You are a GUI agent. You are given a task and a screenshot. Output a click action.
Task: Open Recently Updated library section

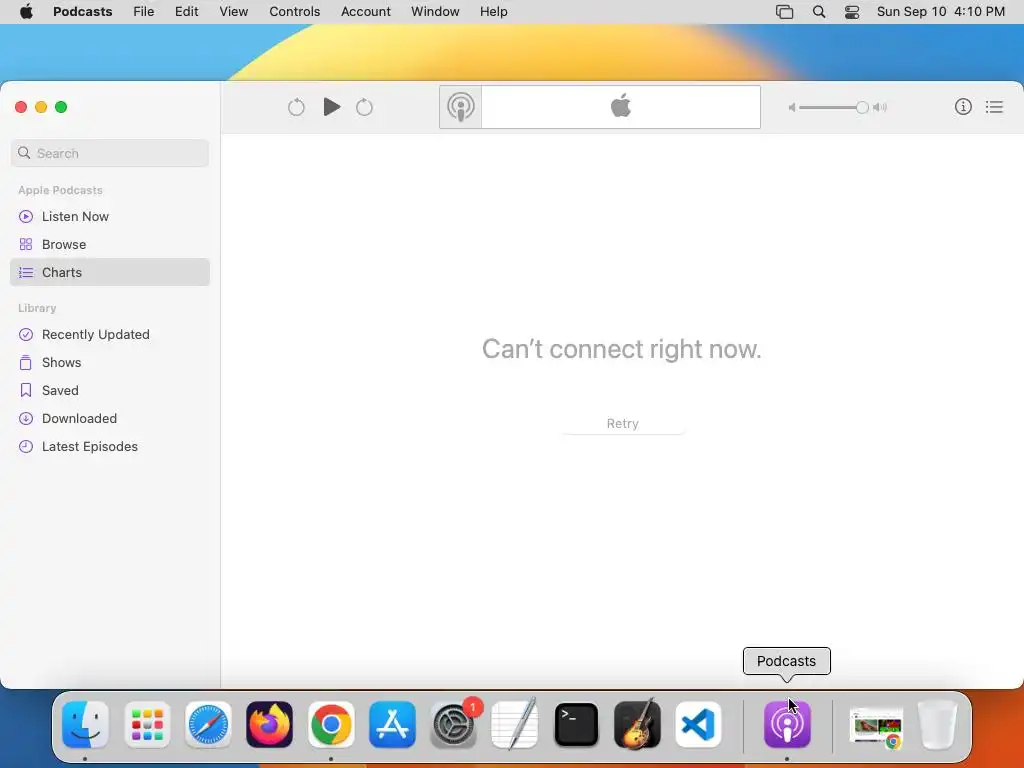(x=110, y=334)
